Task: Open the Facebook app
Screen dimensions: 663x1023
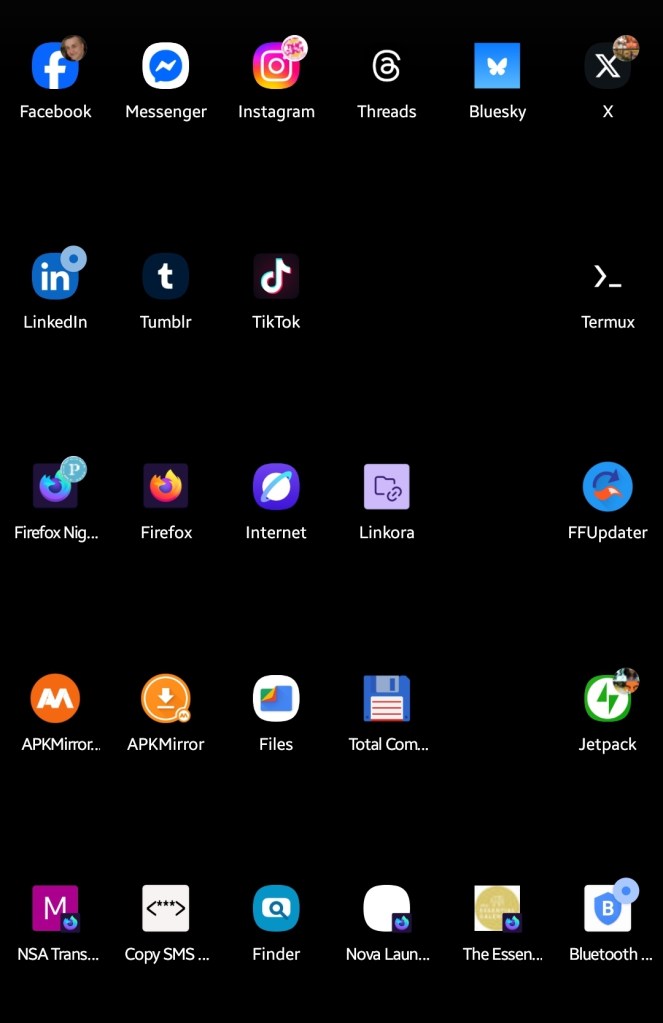Action: point(55,67)
